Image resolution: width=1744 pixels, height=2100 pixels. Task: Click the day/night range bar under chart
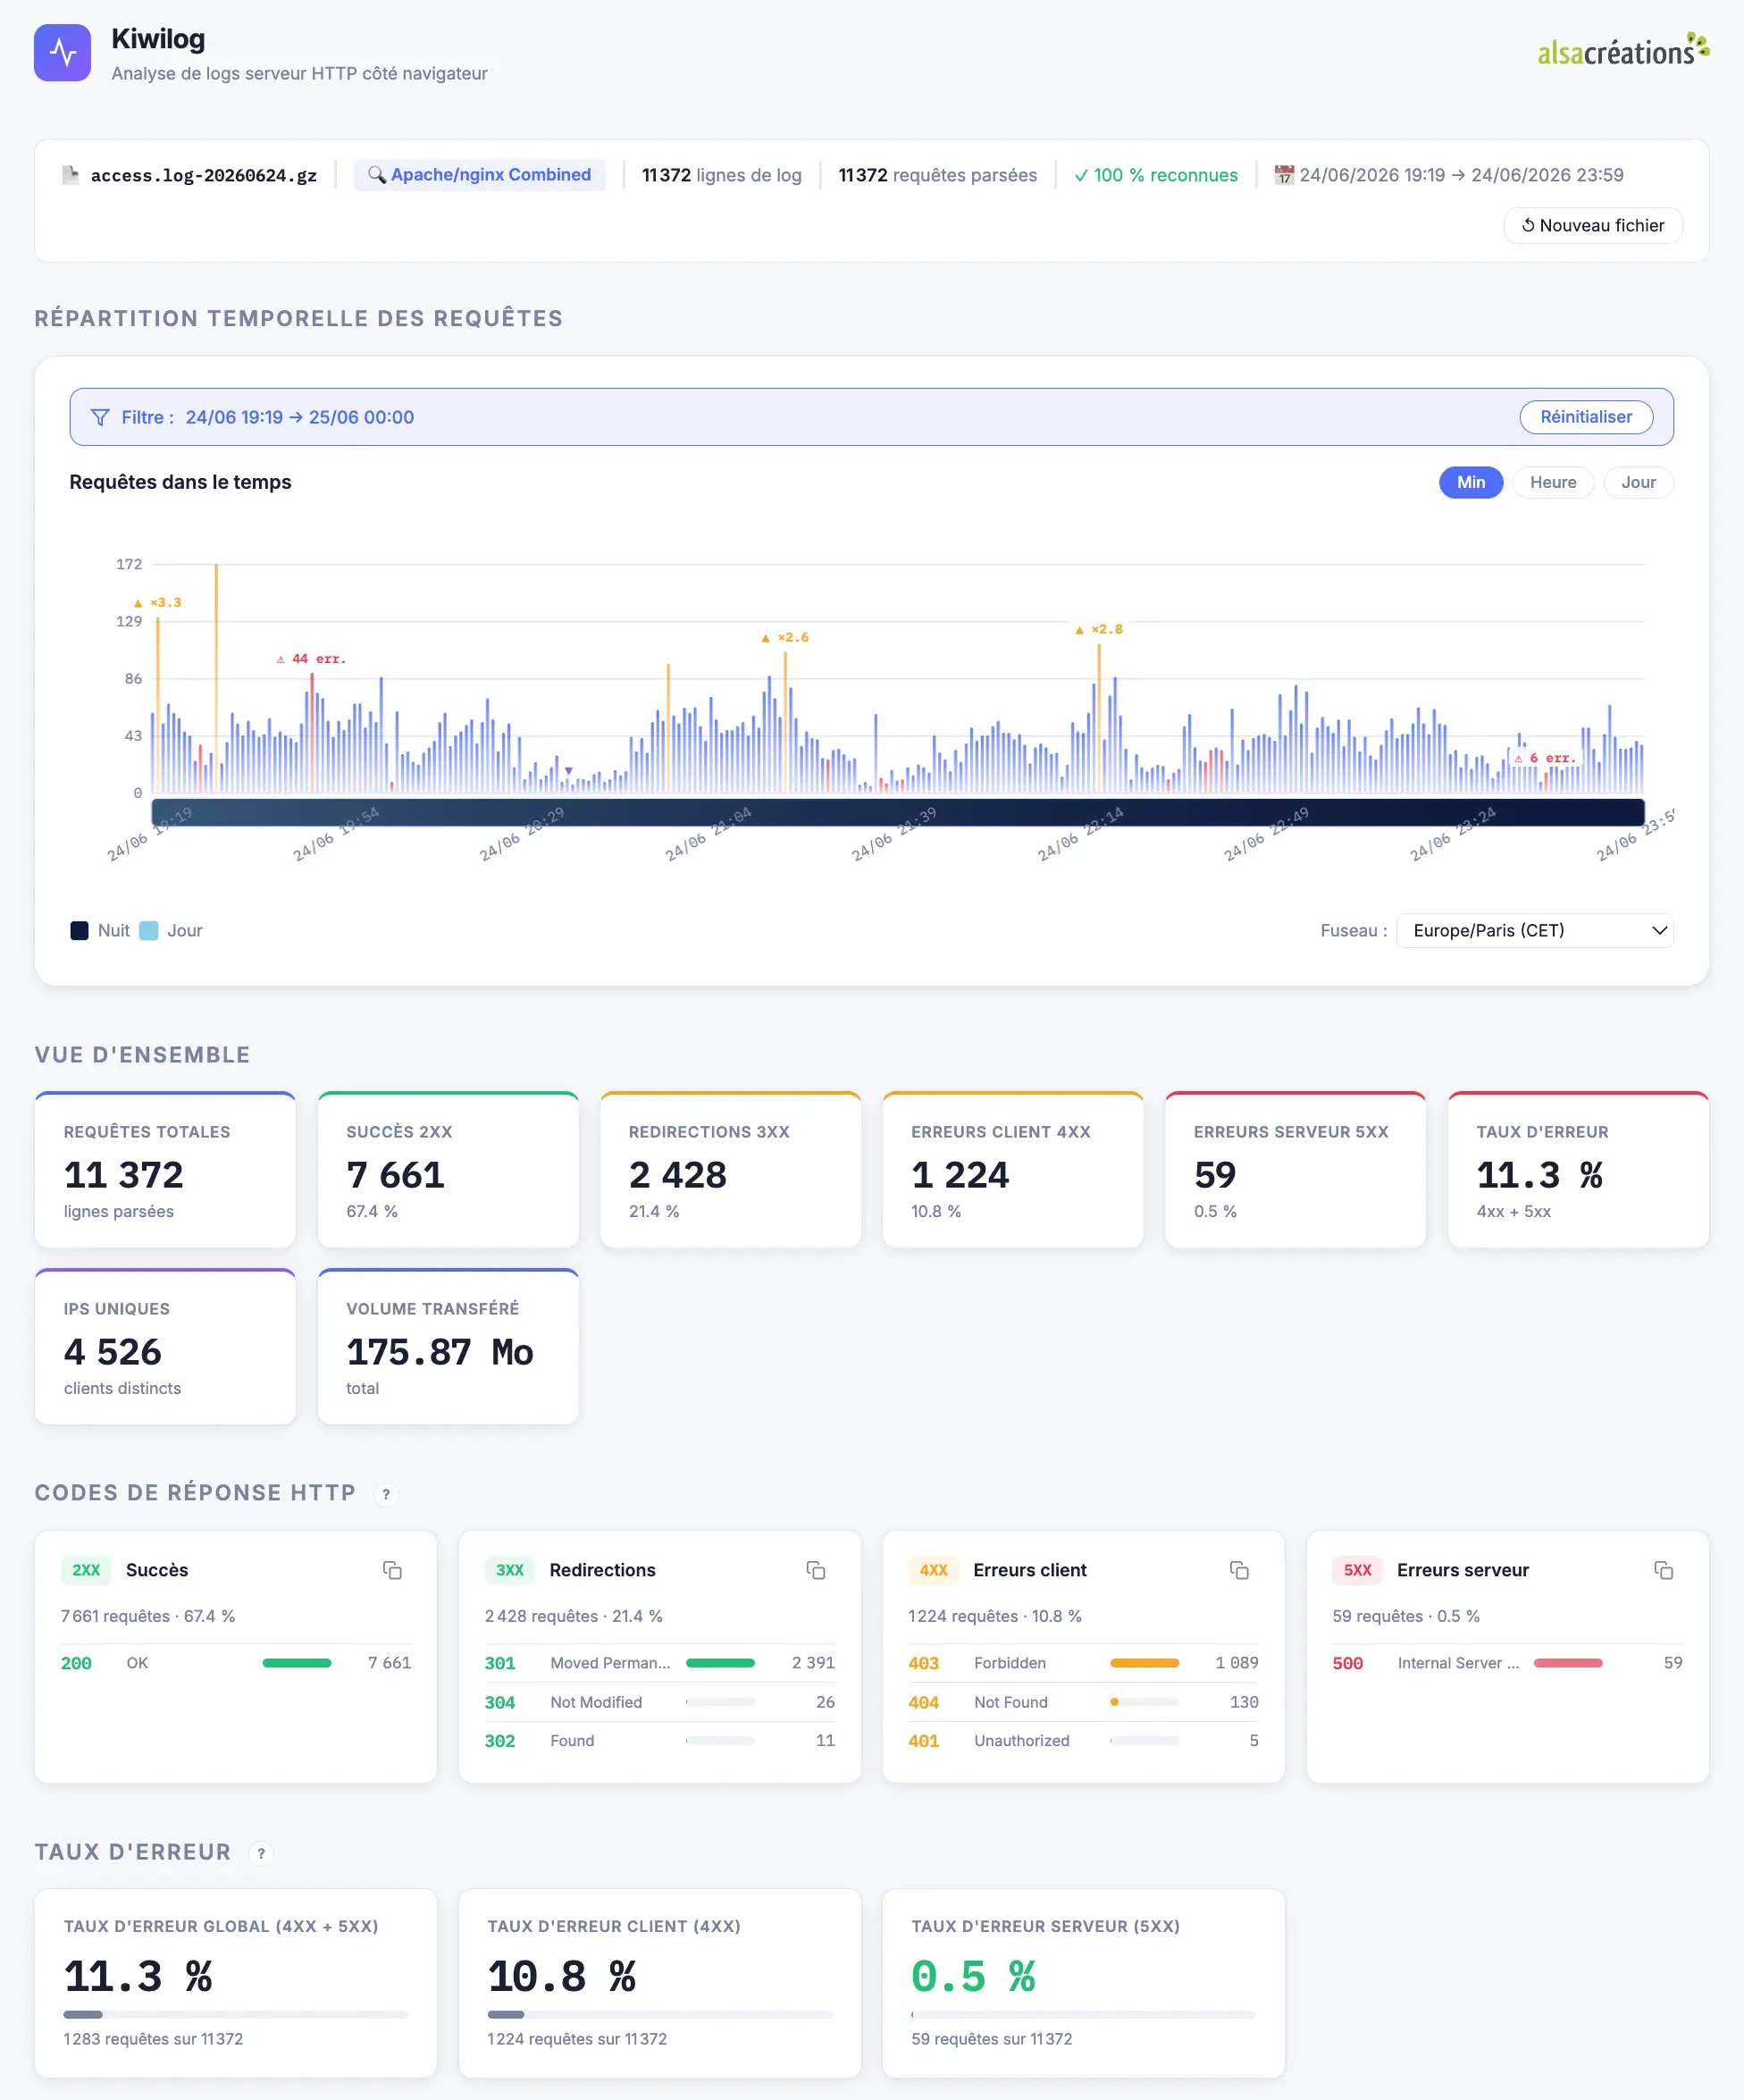tap(897, 812)
